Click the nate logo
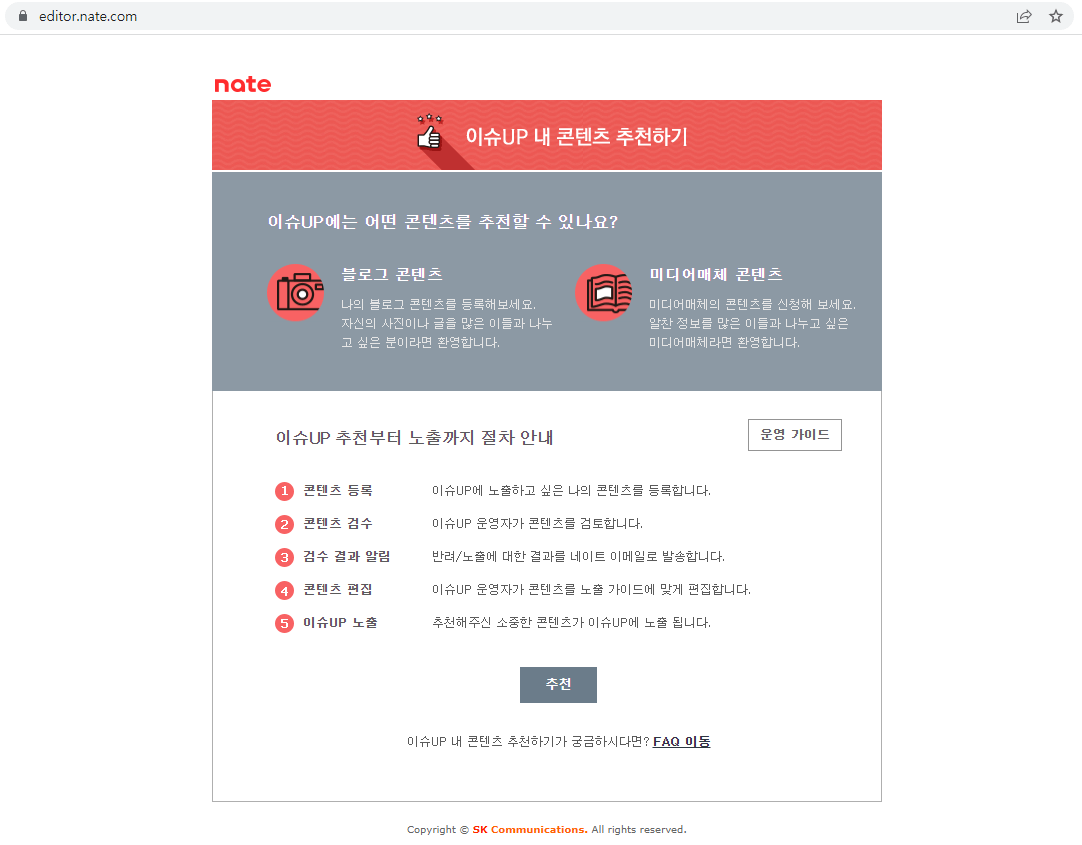Viewport: 1082px width, 845px height. point(241,84)
